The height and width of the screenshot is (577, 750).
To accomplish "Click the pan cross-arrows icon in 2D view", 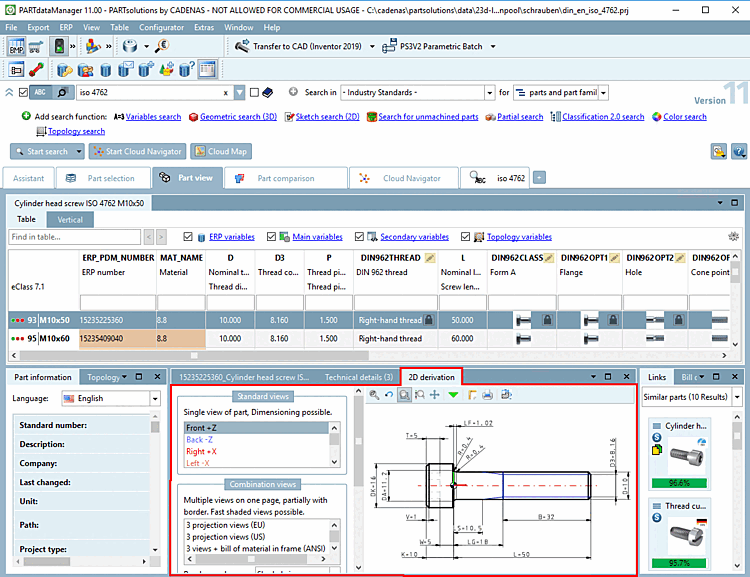I will point(434,395).
